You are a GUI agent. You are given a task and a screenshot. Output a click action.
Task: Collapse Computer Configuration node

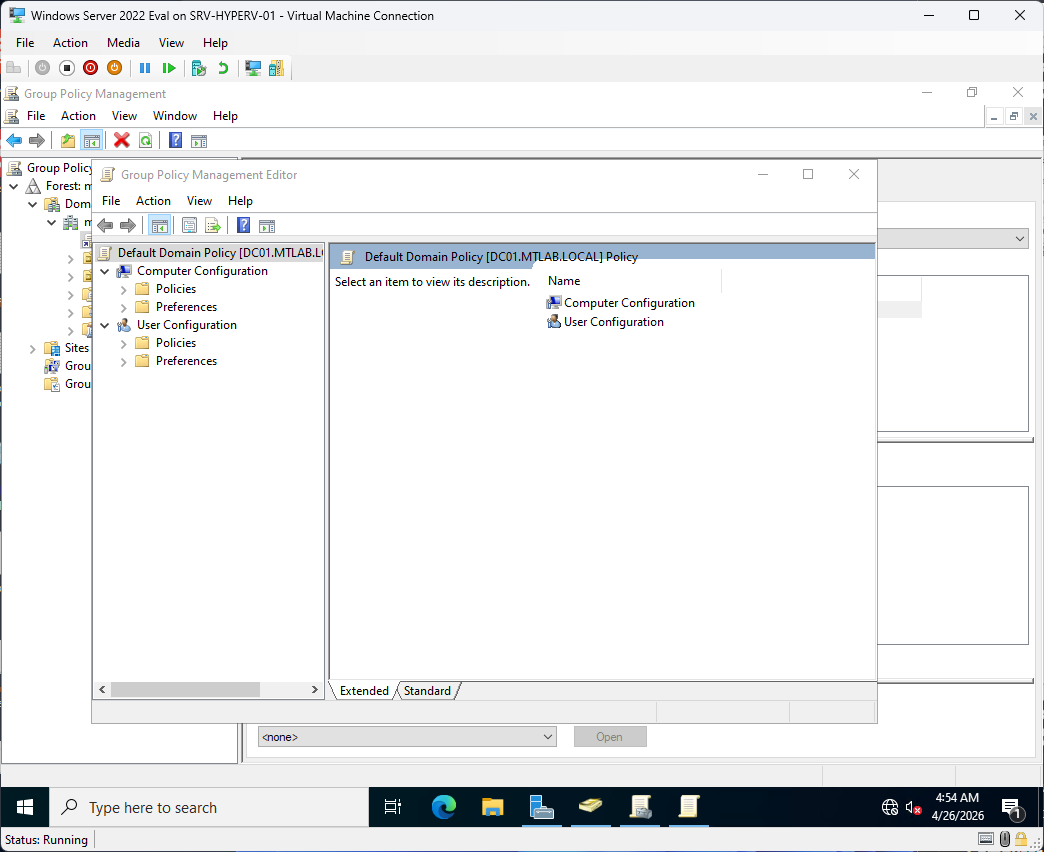tap(105, 272)
